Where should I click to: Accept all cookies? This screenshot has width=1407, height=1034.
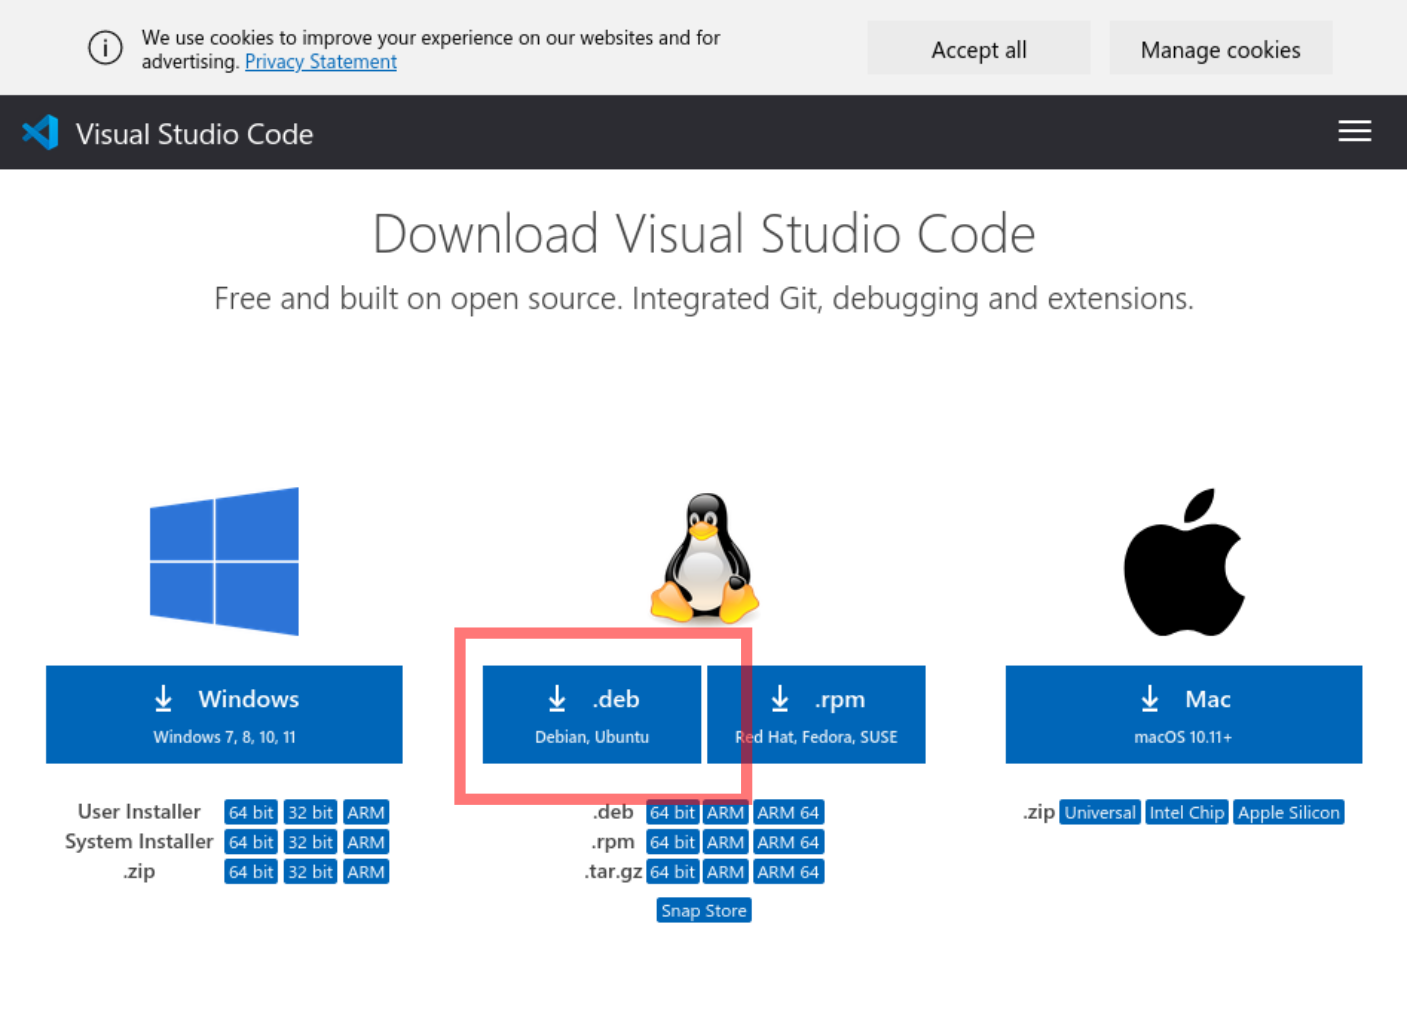(978, 49)
